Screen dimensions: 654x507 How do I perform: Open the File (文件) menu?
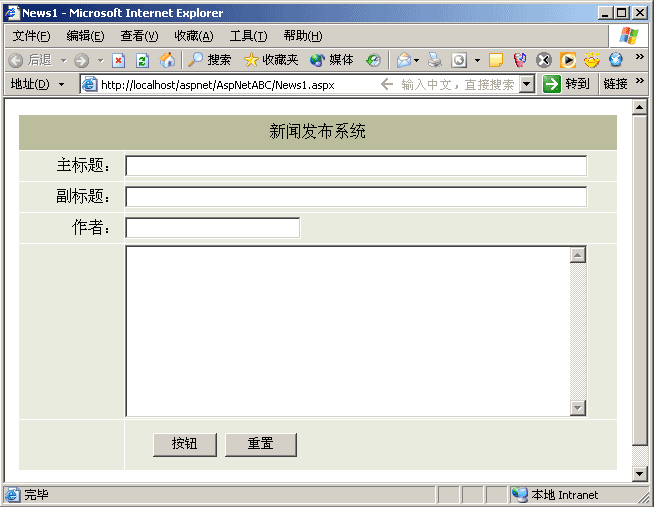(31, 36)
